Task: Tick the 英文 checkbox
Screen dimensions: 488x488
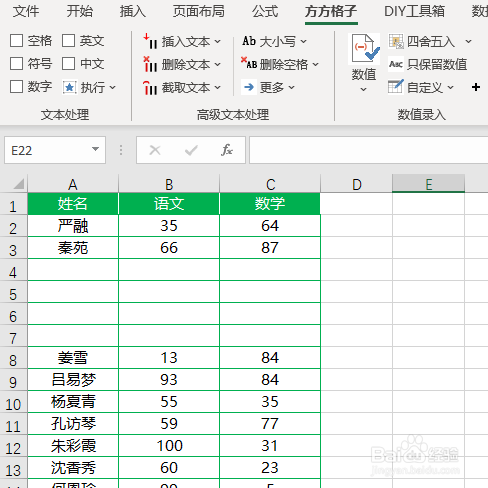Action: click(x=68, y=41)
